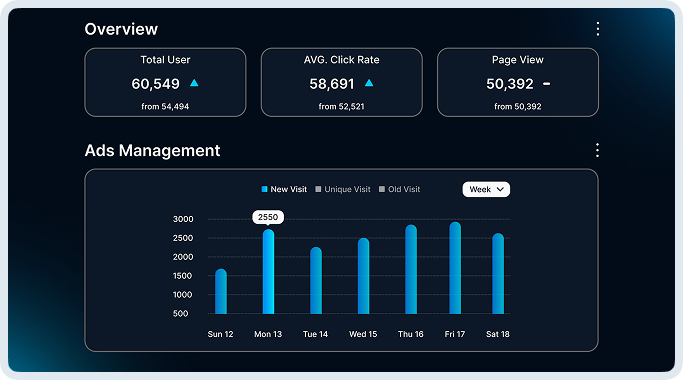Click the AVG. Click Rate up-trend triangle
The height and width of the screenshot is (380, 683).
tap(369, 83)
